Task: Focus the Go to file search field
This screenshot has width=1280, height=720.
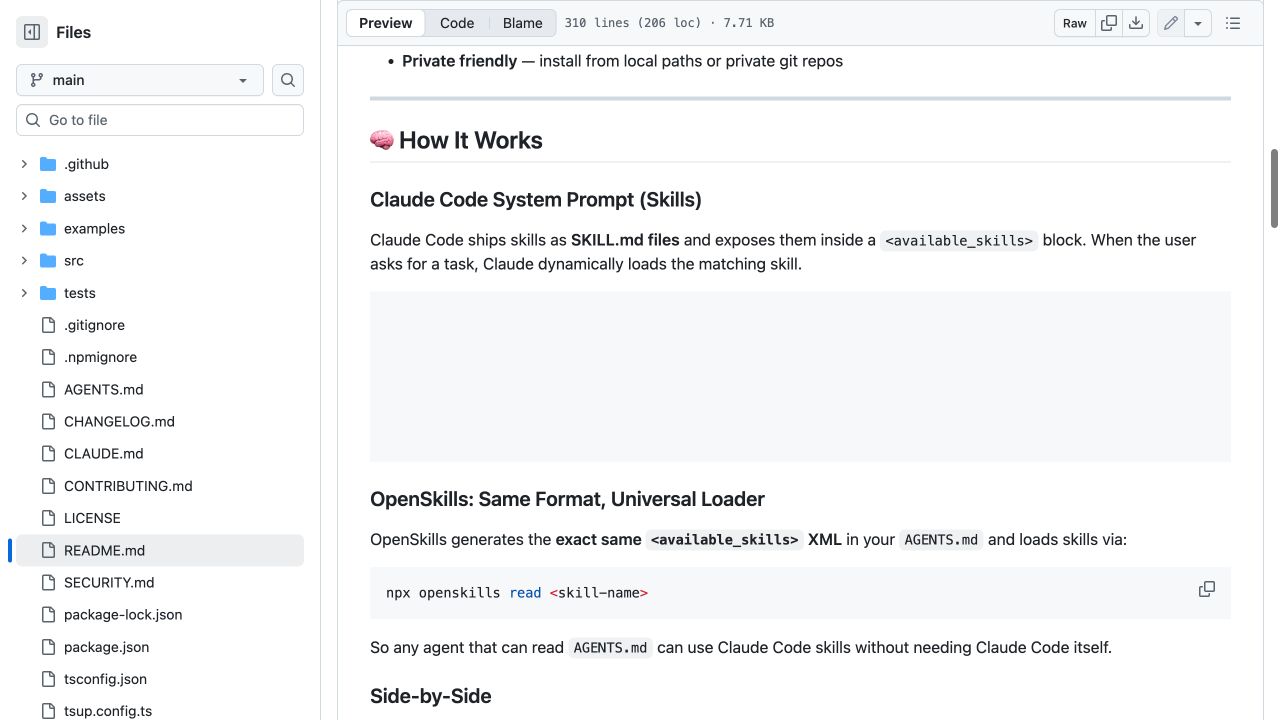Action: (160, 120)
